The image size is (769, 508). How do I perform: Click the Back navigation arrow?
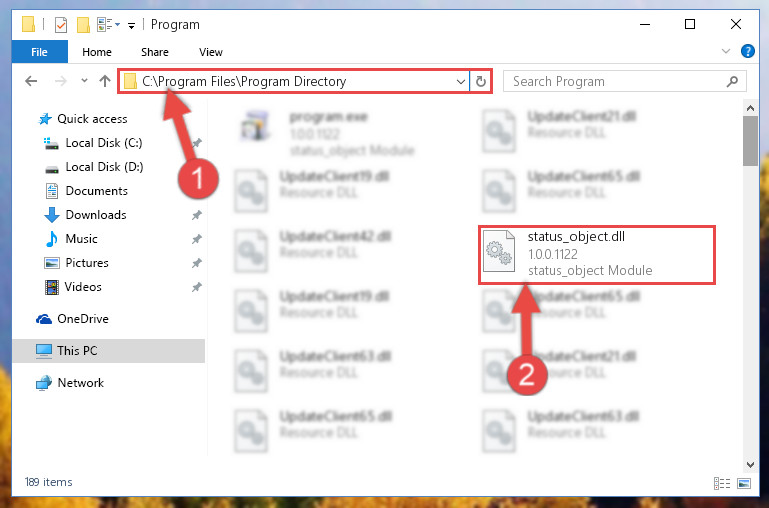31,81
